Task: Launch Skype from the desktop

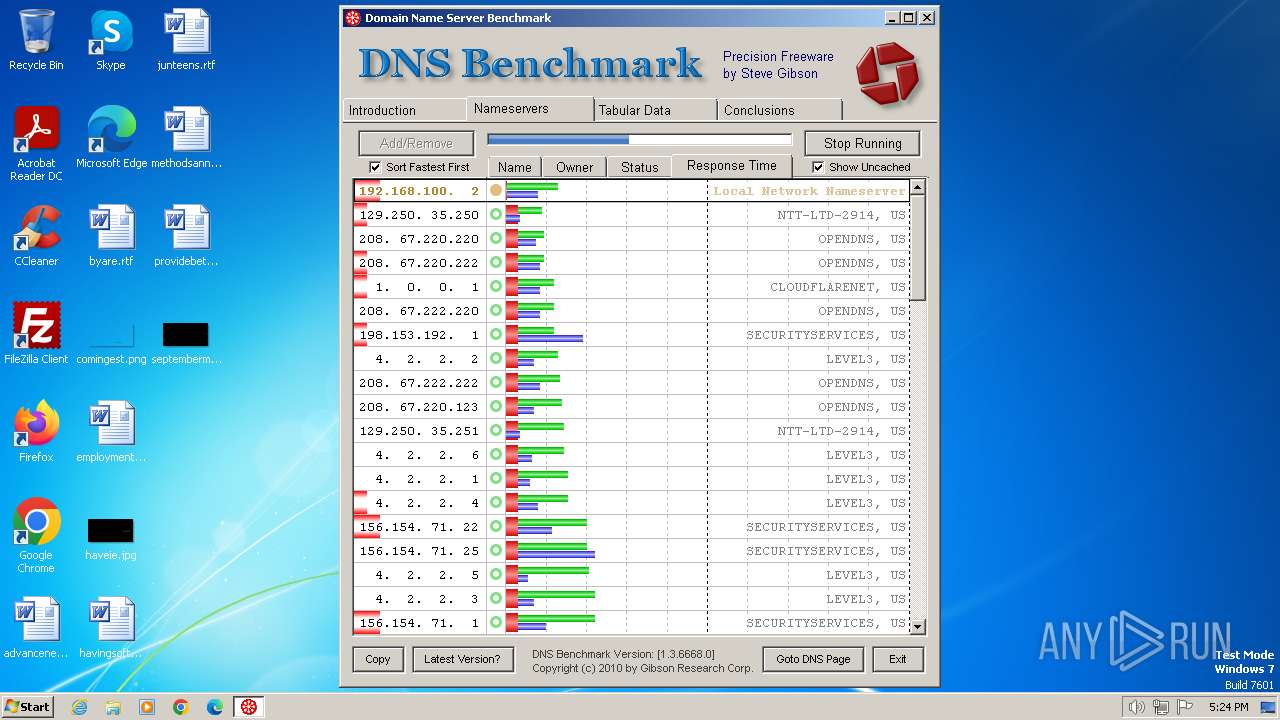Action: click(111, 40)
